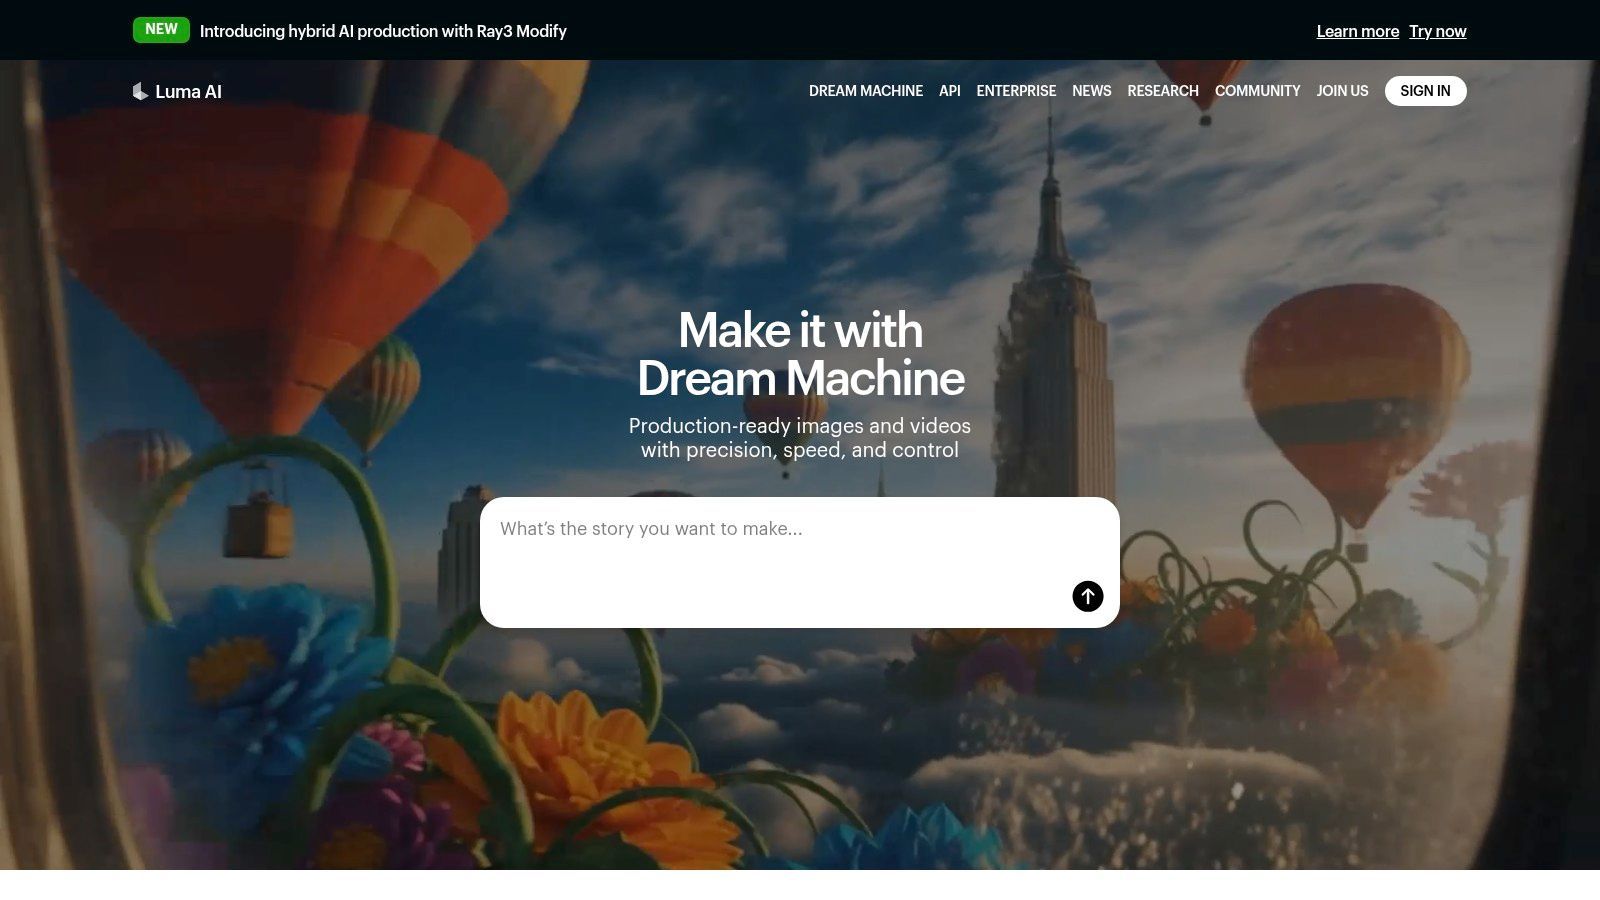Image resolution: width=1600 pixels, height=900 pixels.
Task: Visit the Community page
Action: pos(1257,91)
